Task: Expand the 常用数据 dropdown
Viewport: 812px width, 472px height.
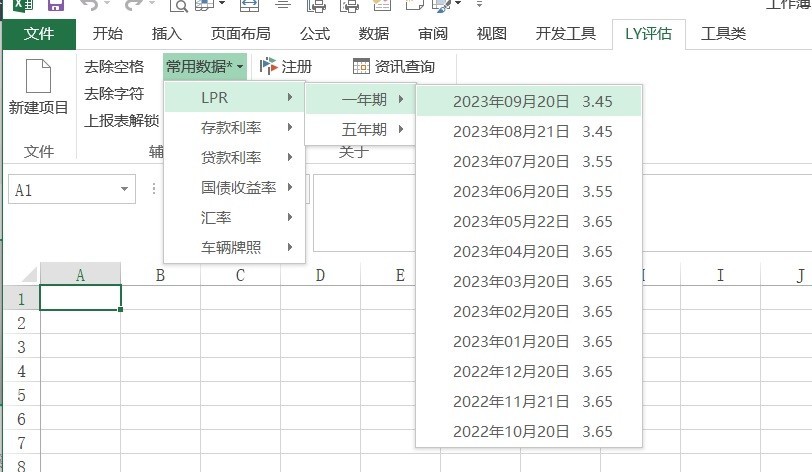Action: click(x=205, y=66)
